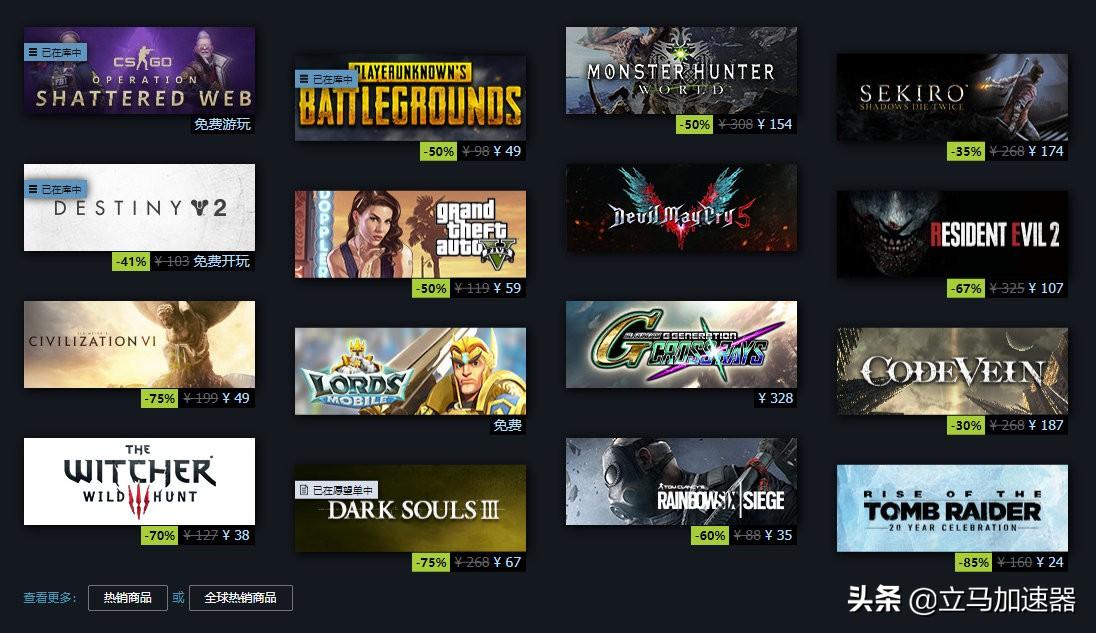The height and width of the screenshot is (633, 1096).
Task: Open the Sekiro Shadows Die Twice capsule
Action: click(x=953, y=97)
